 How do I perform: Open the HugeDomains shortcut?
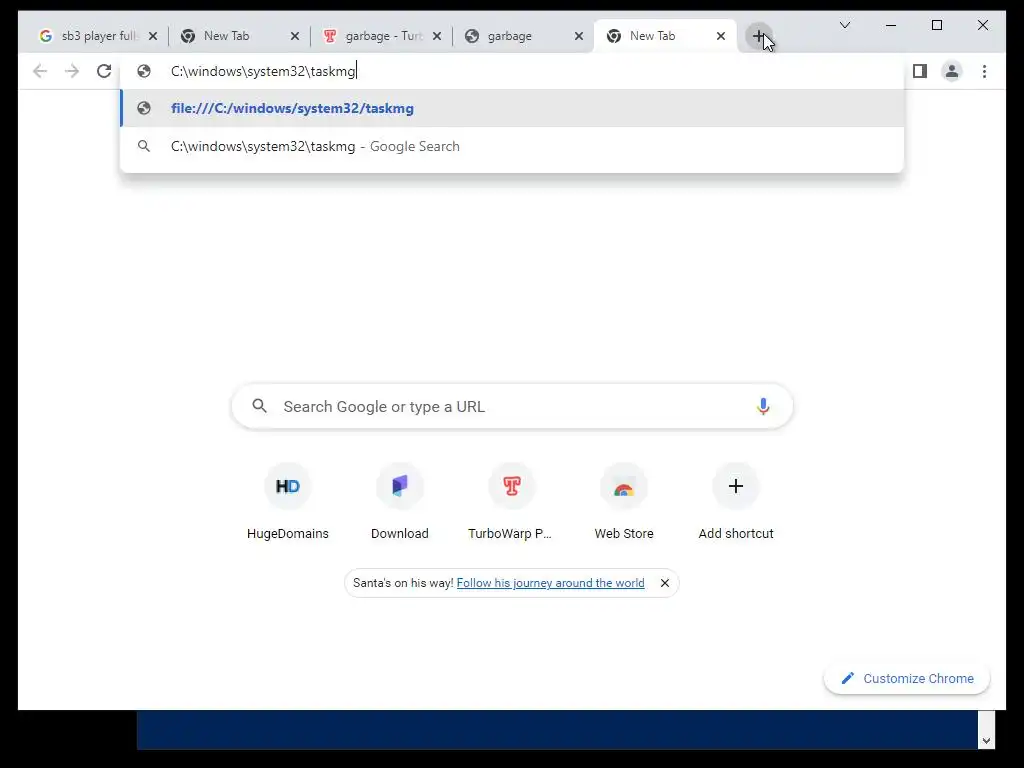pyautogui.click(x=287, y=502)
